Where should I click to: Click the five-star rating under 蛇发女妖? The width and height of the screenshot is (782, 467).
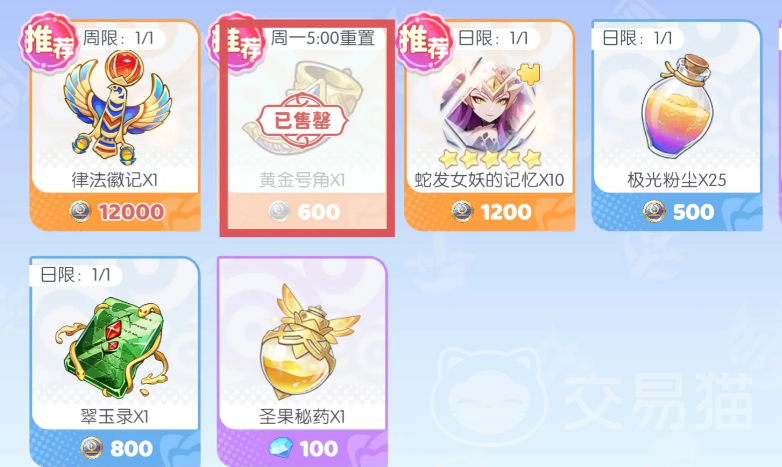(x=490, y=159)
